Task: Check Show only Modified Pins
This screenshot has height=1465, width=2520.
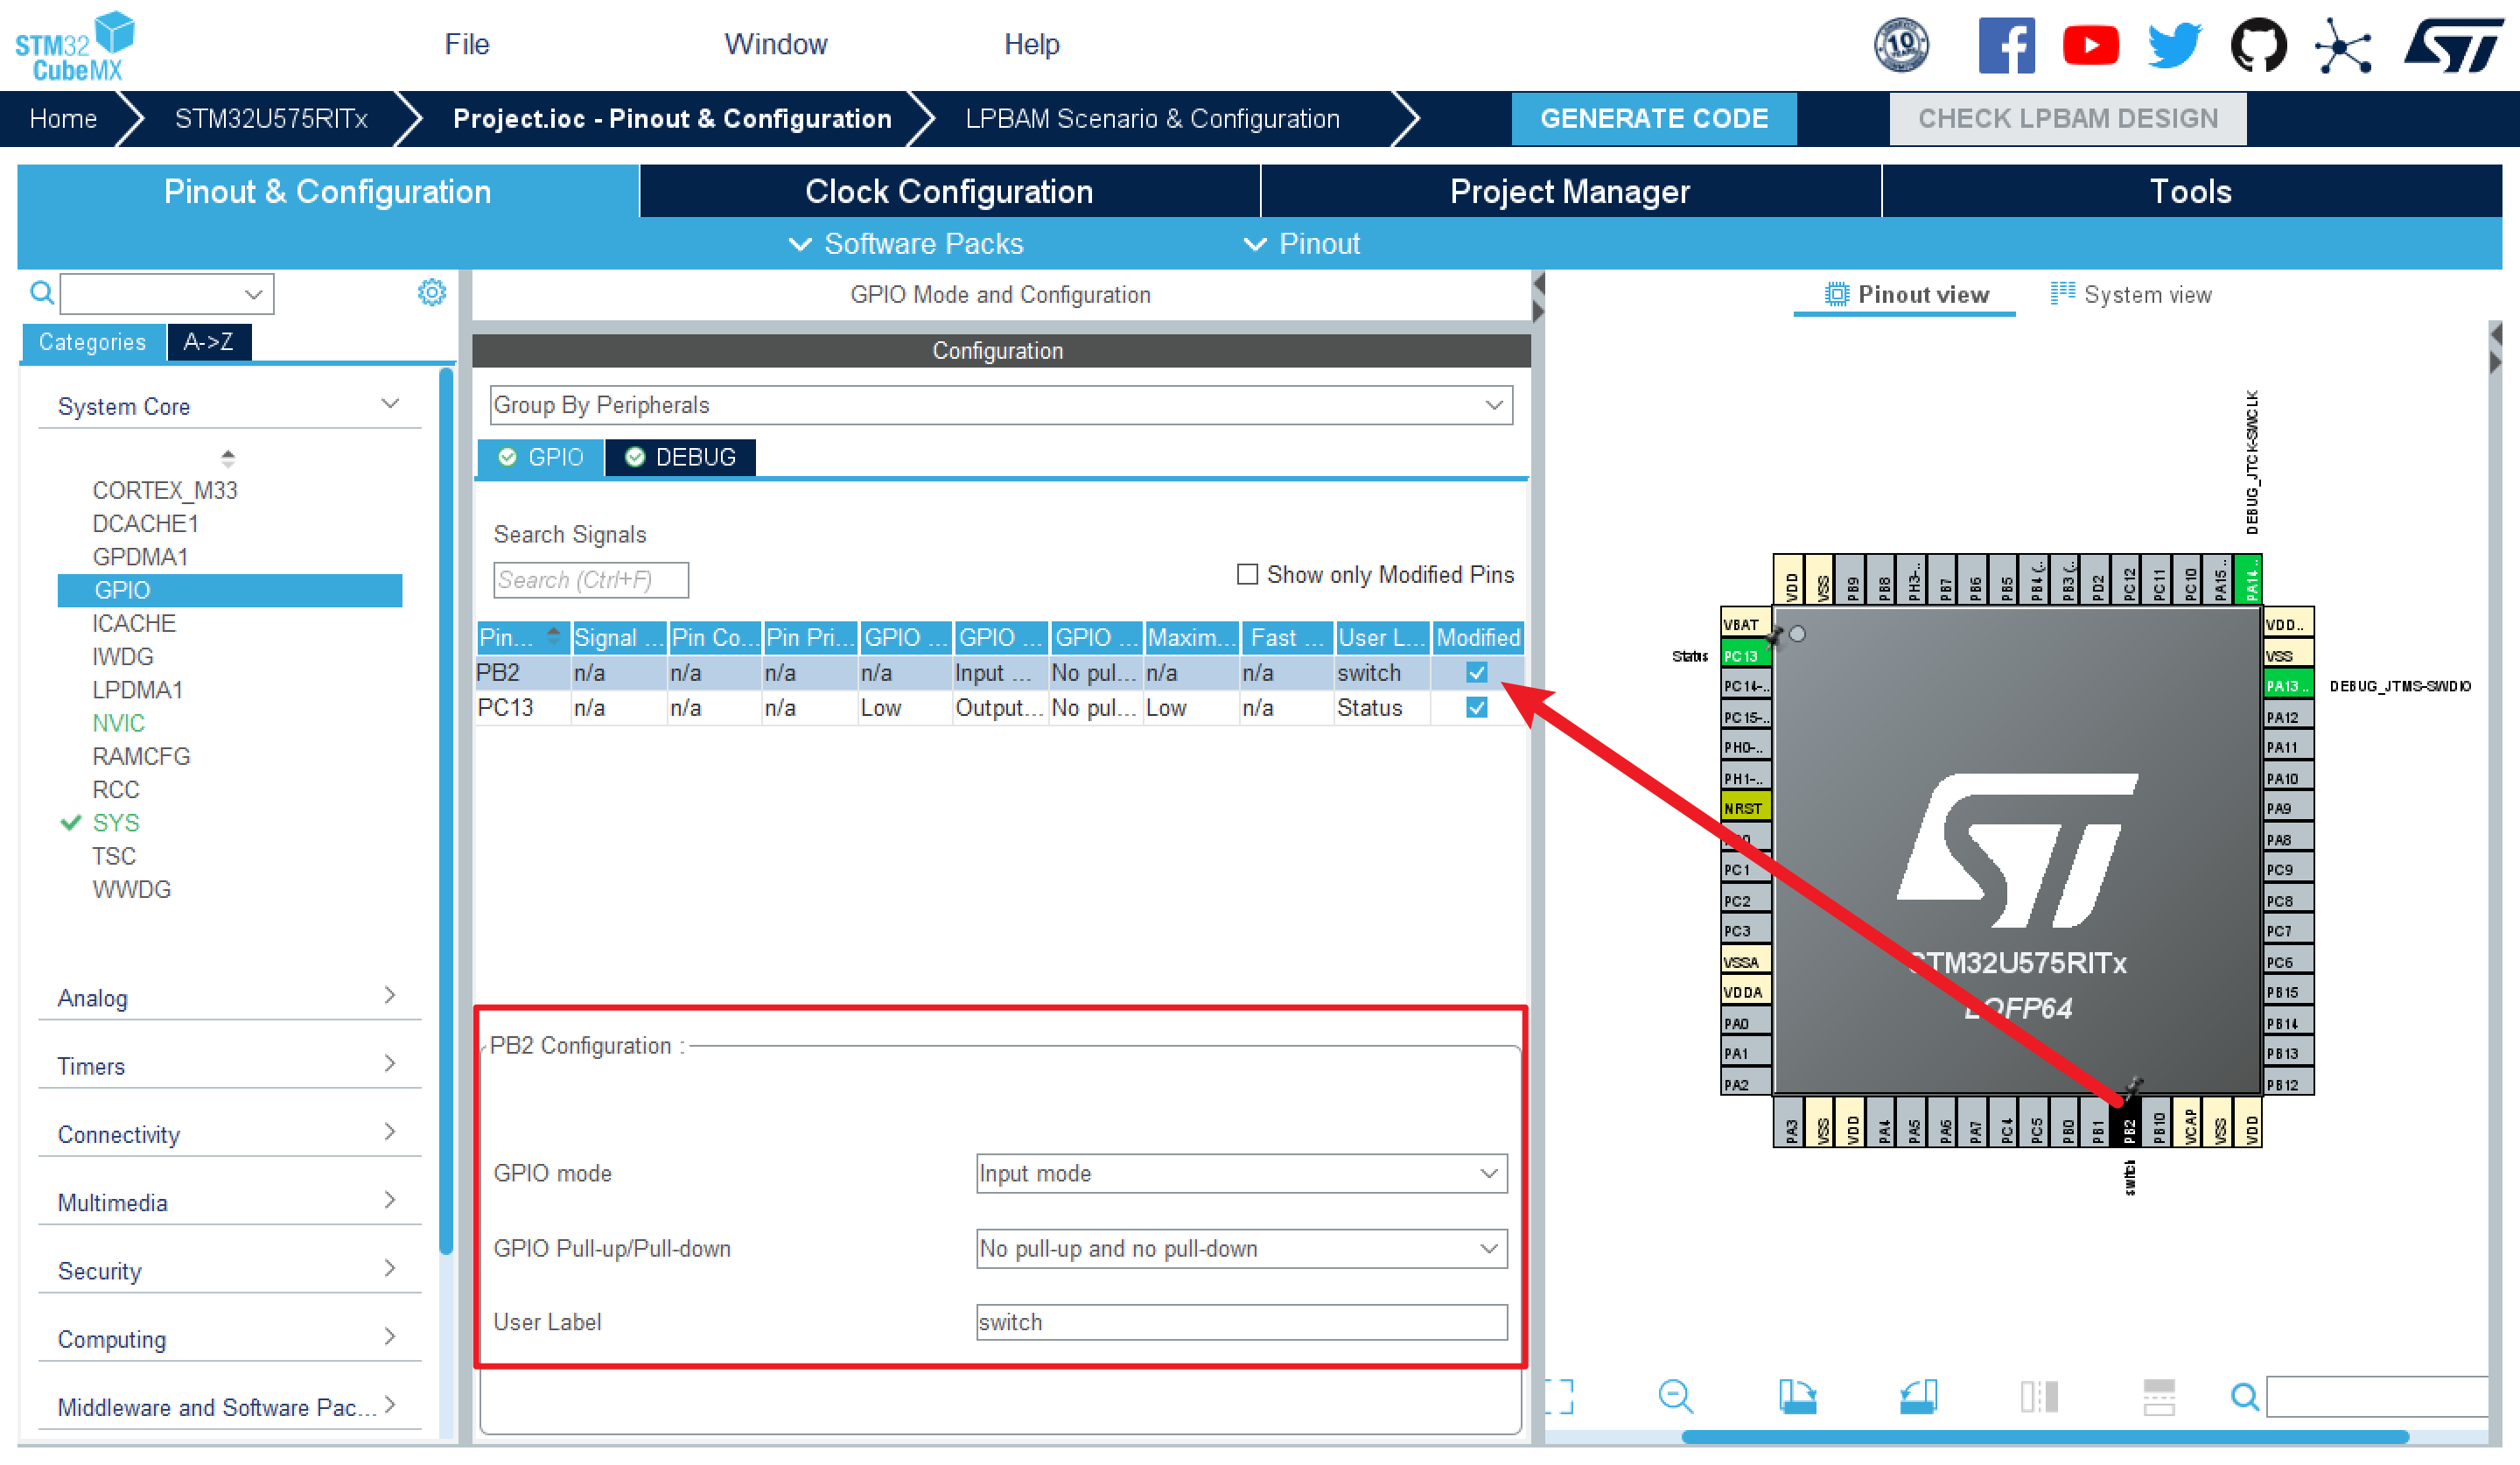Action: click(x=1247, y=575)
